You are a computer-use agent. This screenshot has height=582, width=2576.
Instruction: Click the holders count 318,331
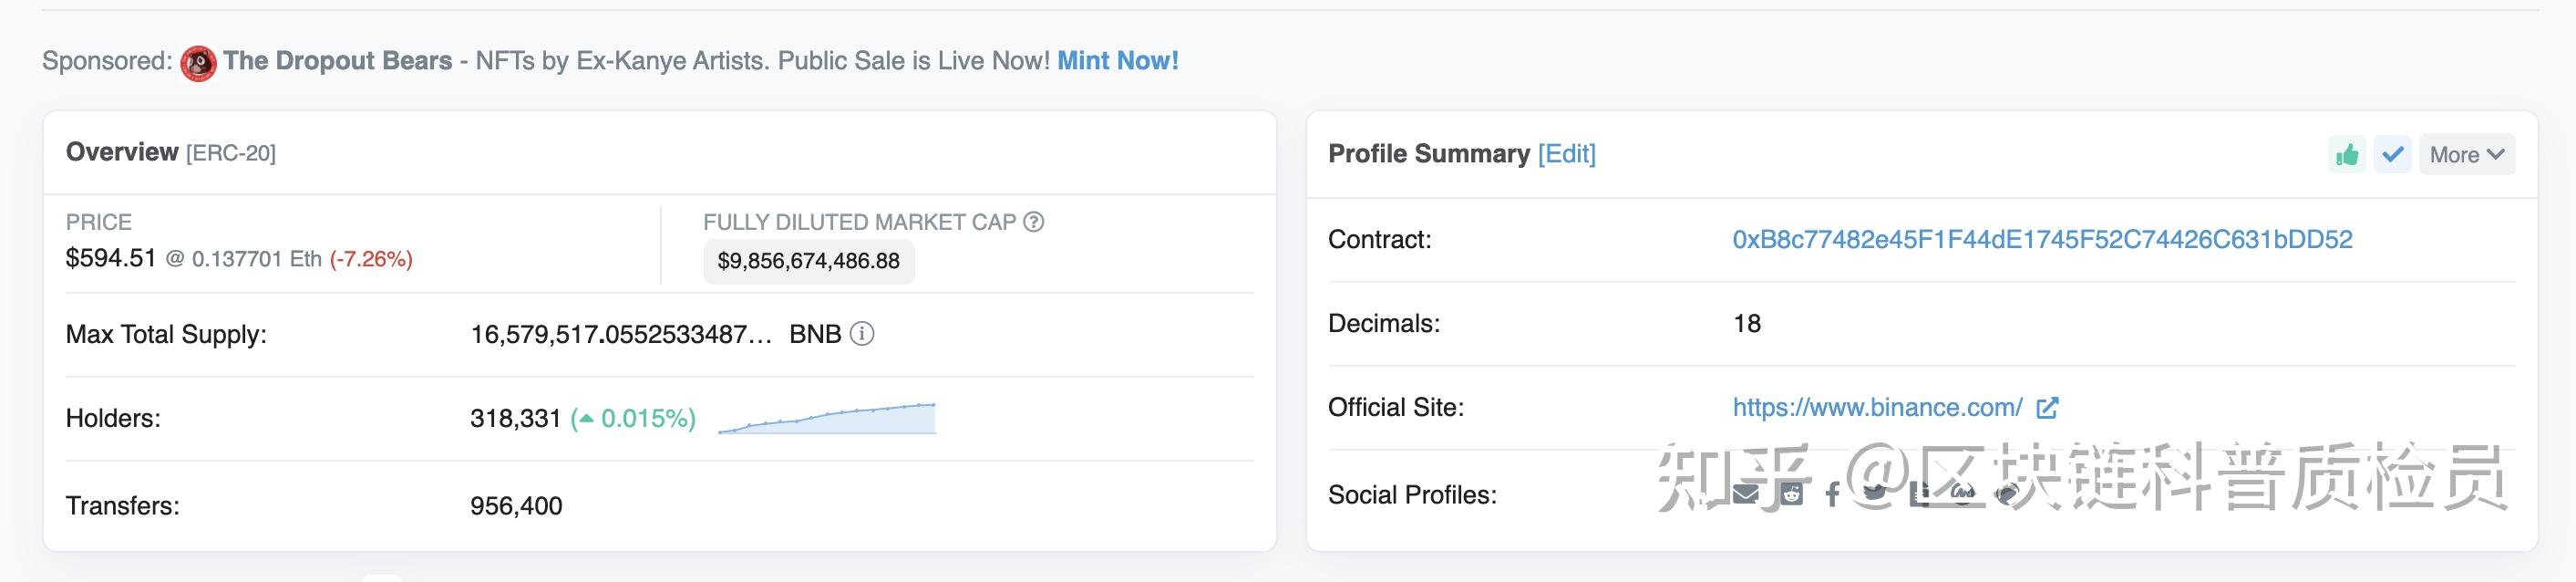(x=515, y=419)
